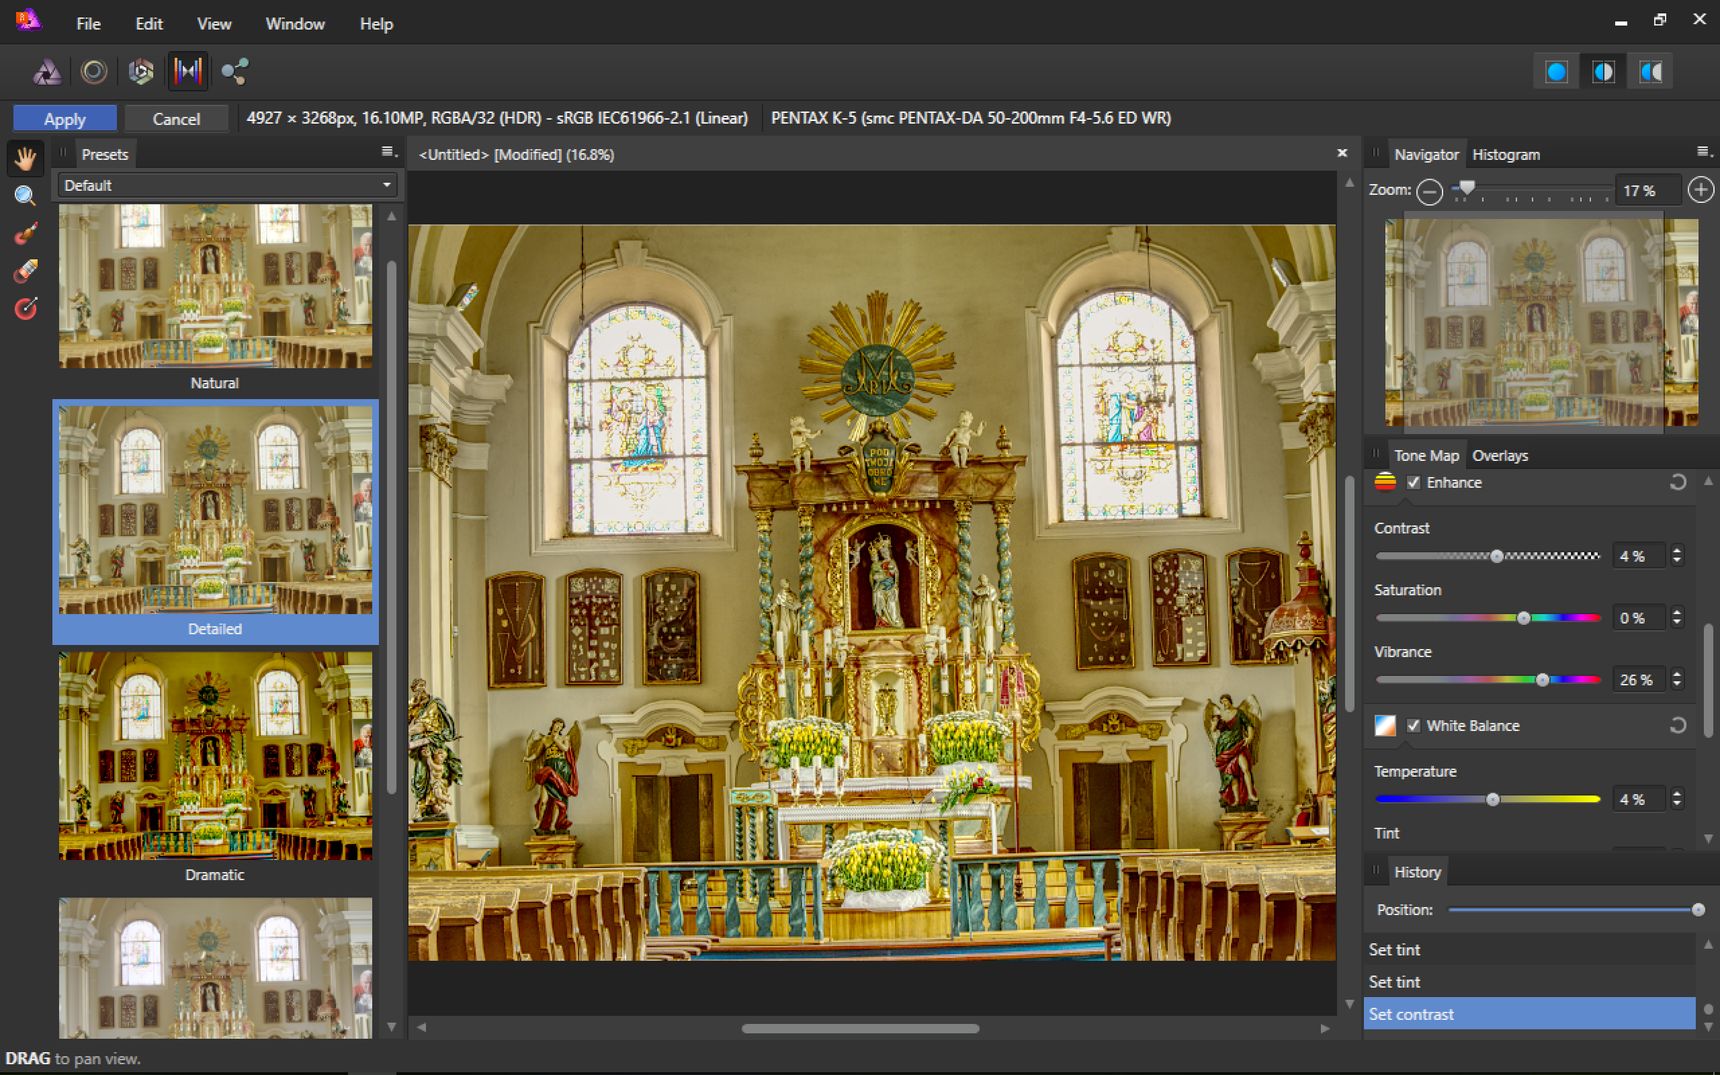
Task: Open the Edit menu
Action: (x=149, y=23)
